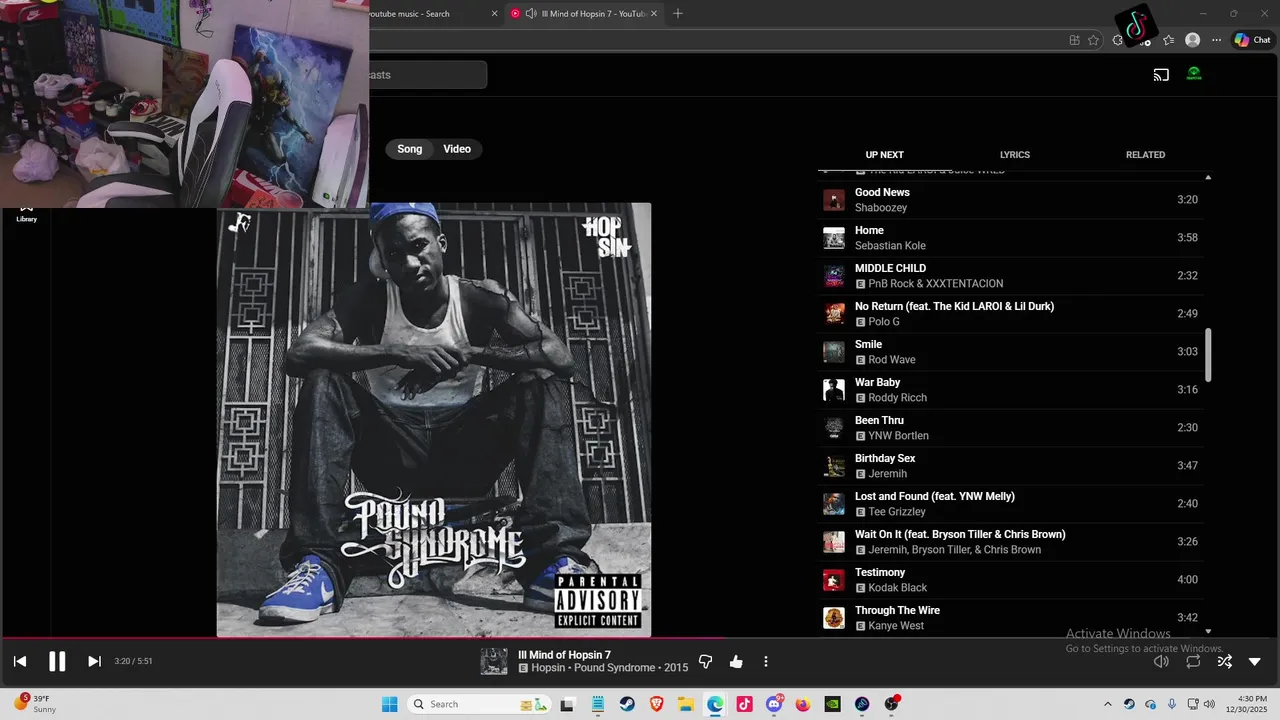Play Through The Wire by Kanye West
1280x720 pixels.
(x=1010, y=618)
